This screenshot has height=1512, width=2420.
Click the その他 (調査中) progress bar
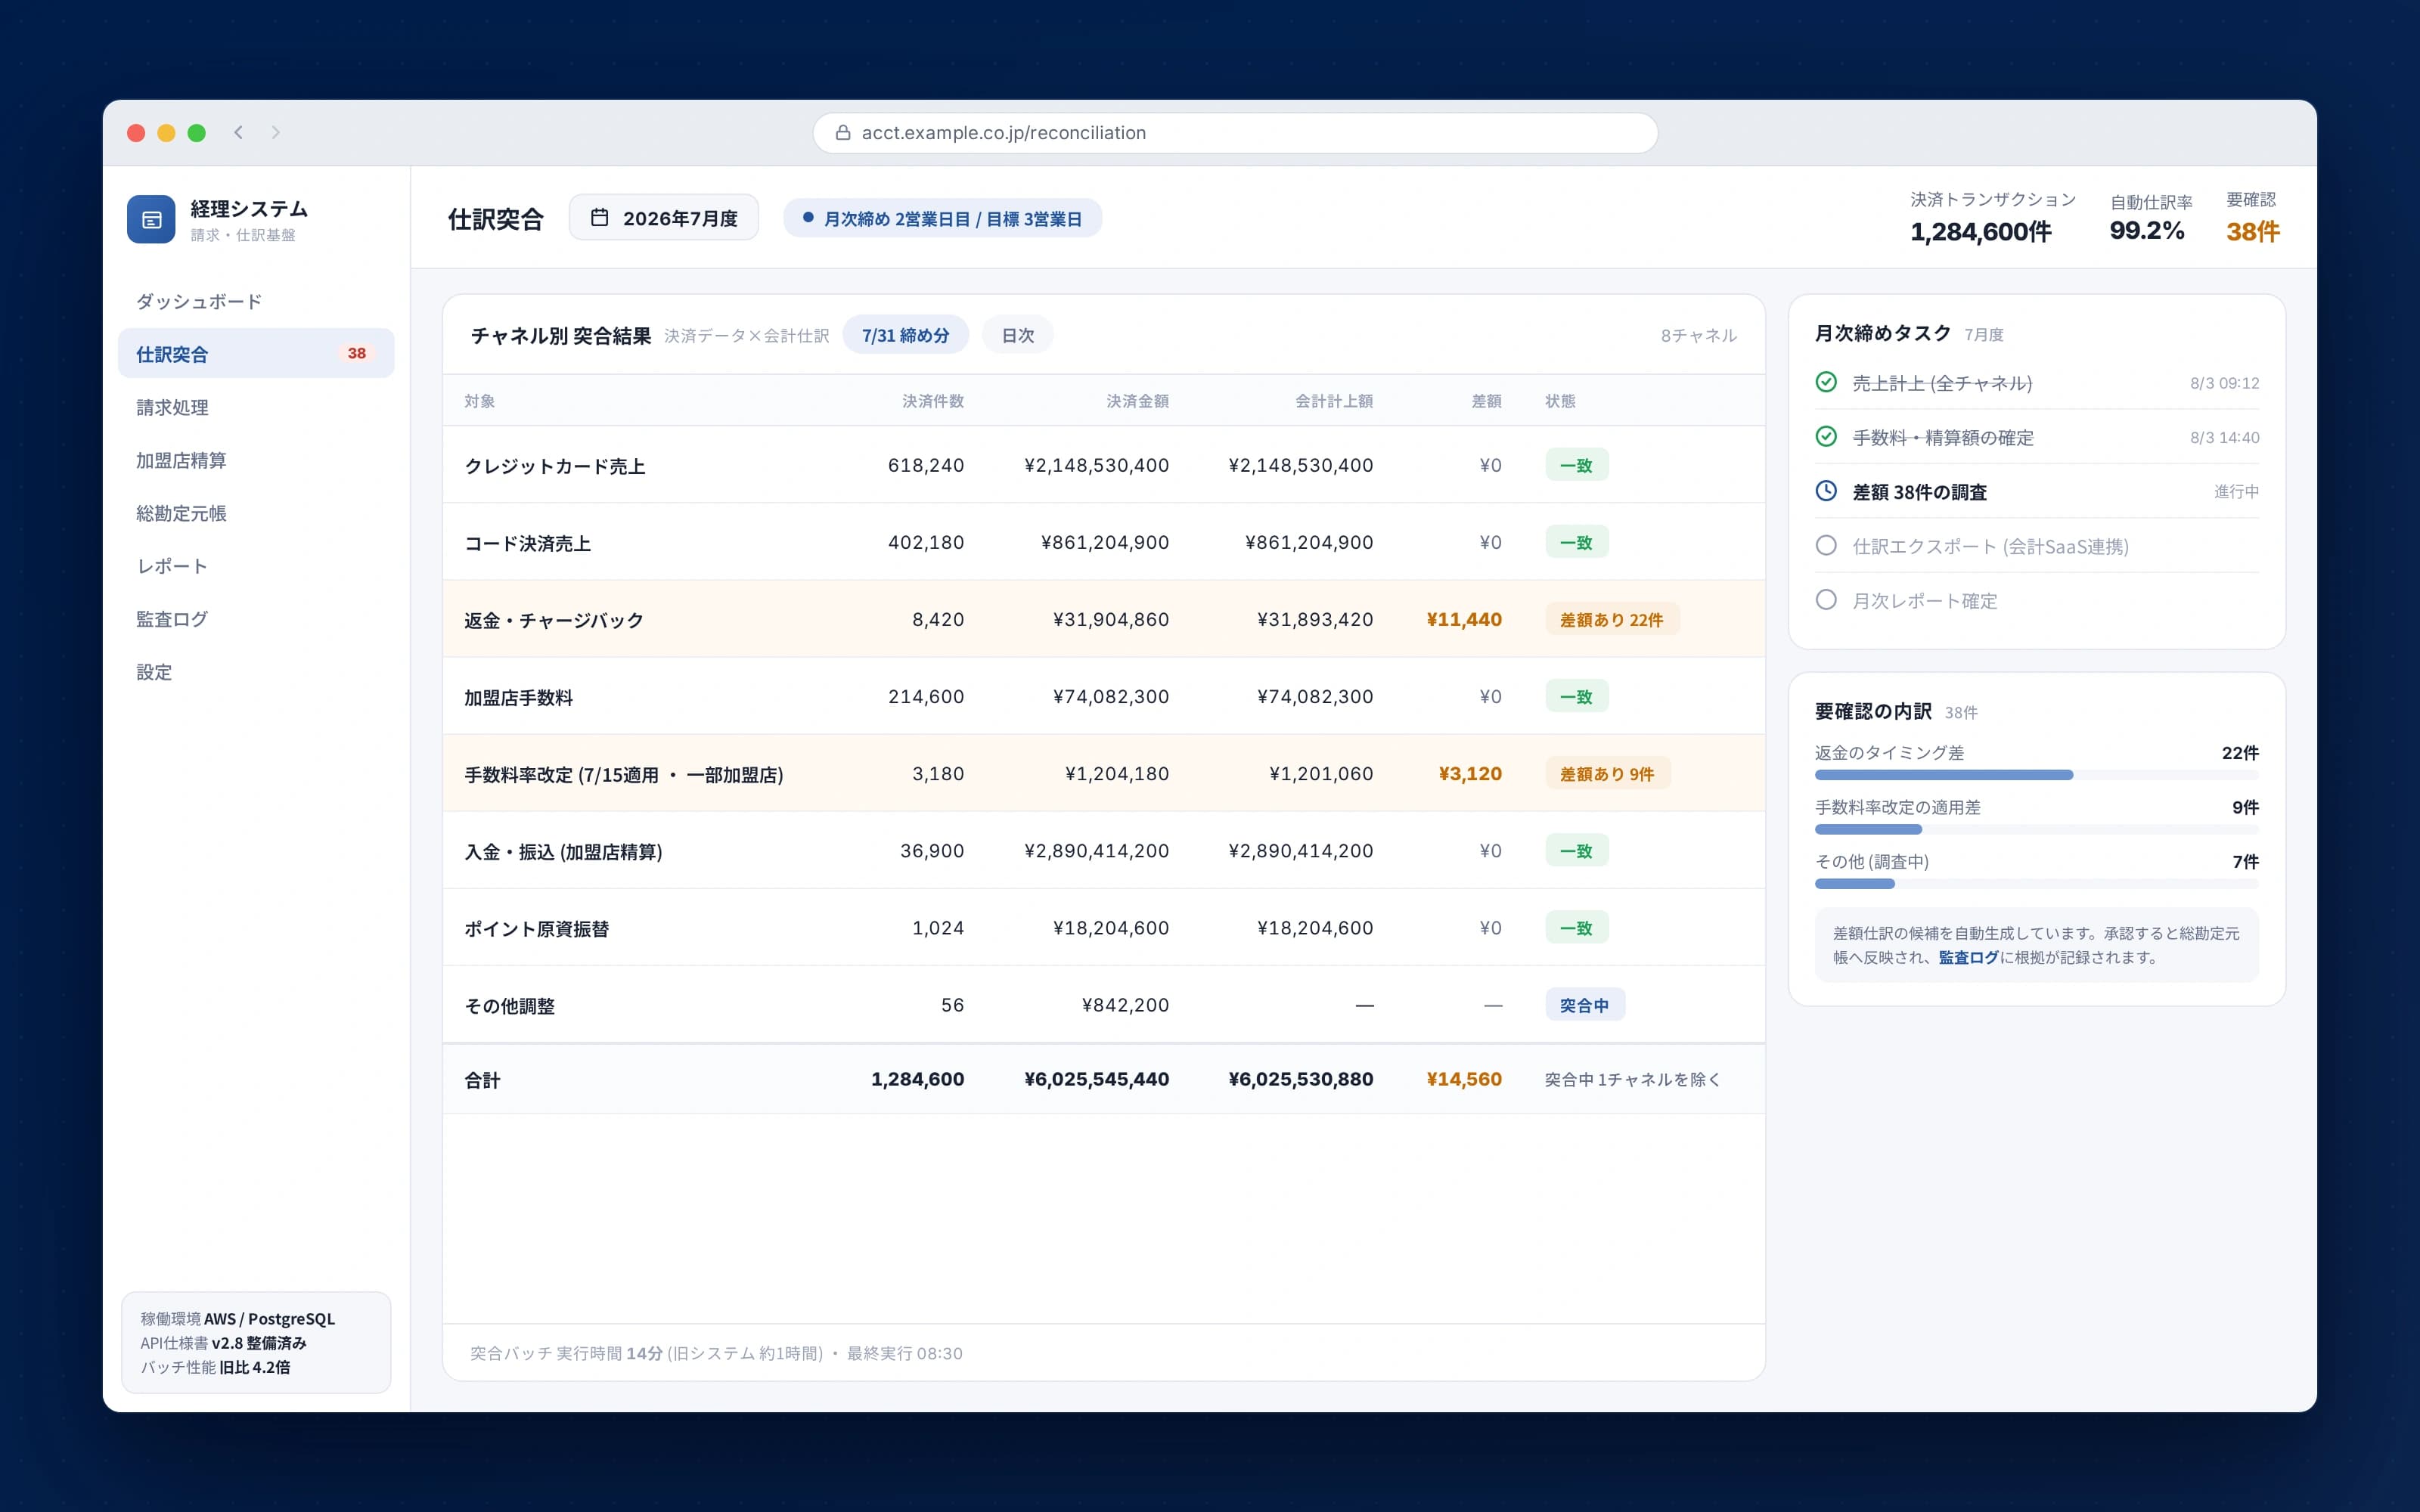[2036, 884]
